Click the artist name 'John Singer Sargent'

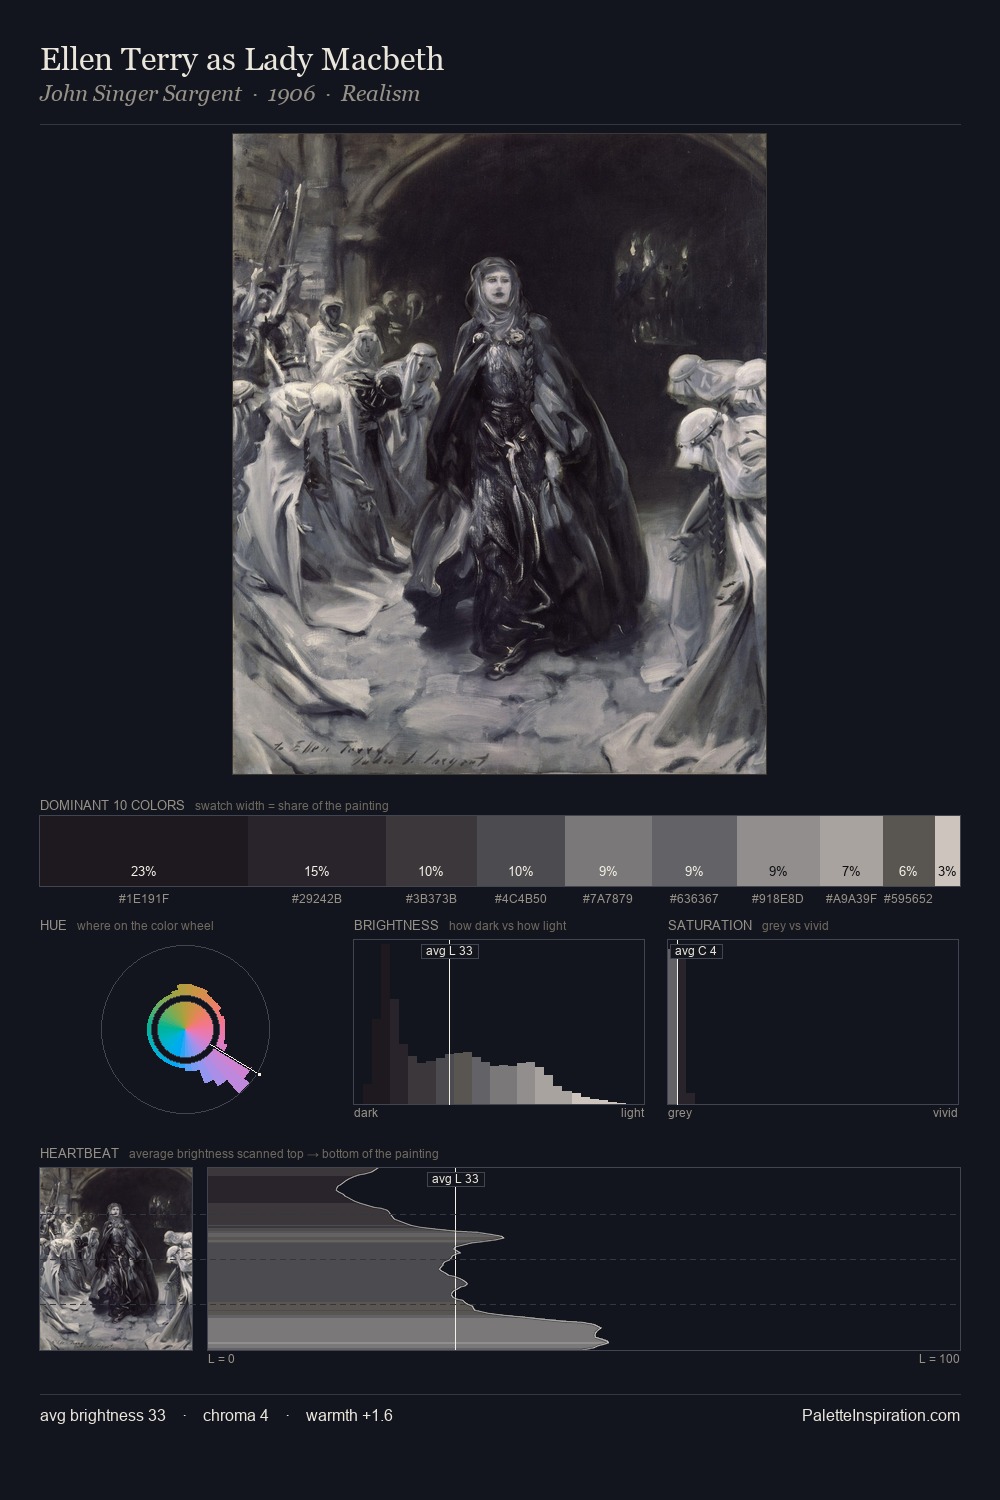point(140,94)
